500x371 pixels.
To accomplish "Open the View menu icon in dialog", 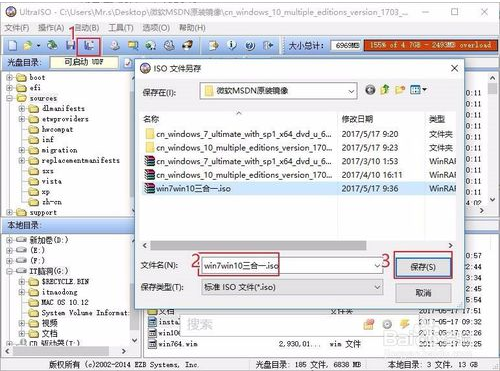I will coord(418,90).
